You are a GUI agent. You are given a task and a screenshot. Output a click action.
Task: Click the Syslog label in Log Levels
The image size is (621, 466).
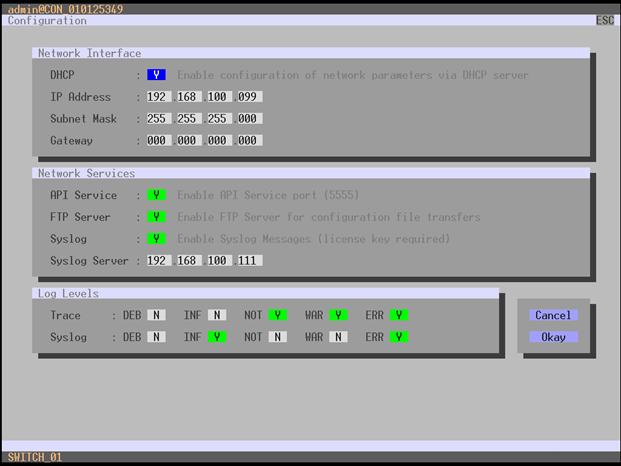[69, 337]
